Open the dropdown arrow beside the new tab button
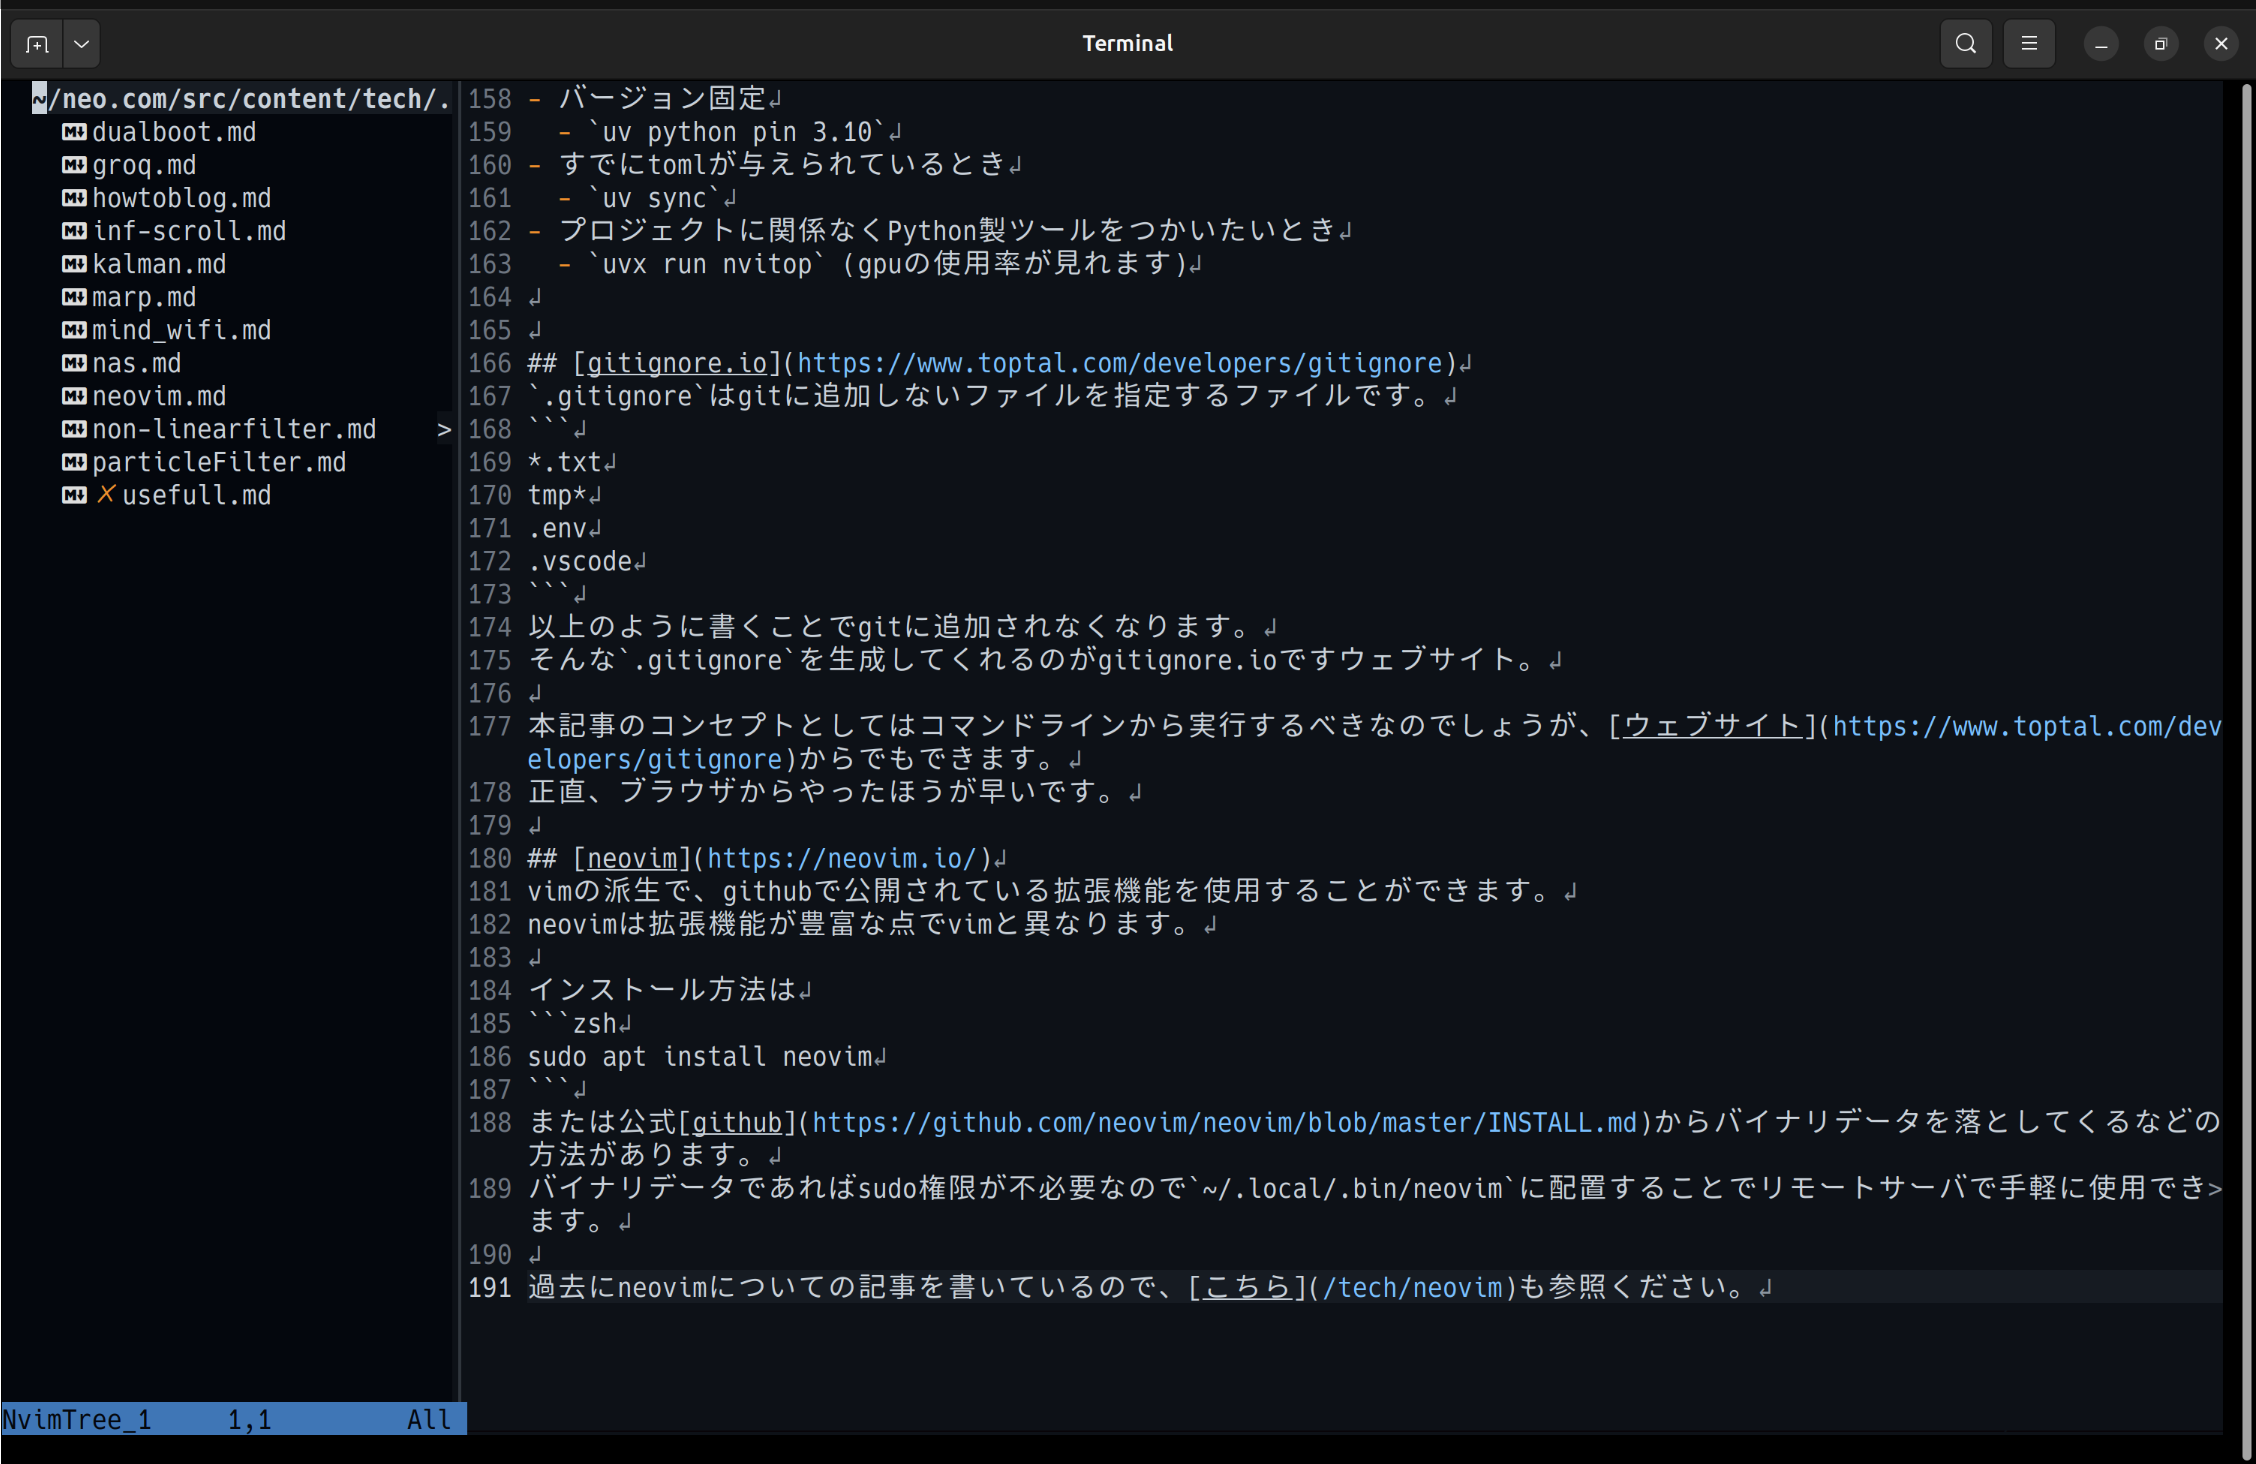 tap(81, 43)
